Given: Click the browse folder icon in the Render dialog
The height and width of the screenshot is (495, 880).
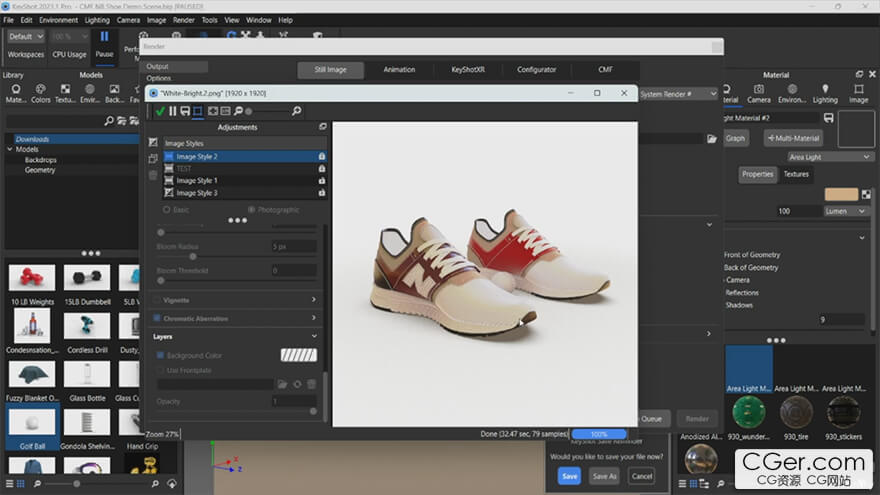Looking at the screenshot, I should [x=712, y=139].
